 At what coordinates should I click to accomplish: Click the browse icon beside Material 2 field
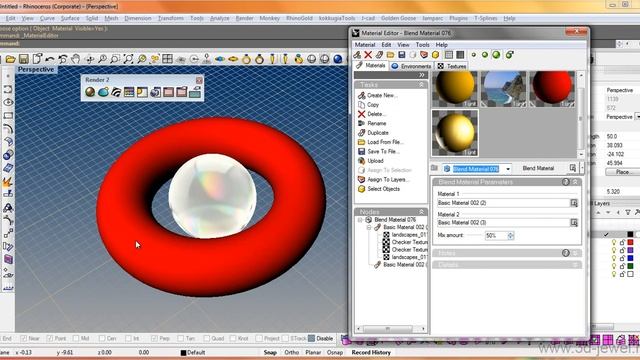click(574, 223)
